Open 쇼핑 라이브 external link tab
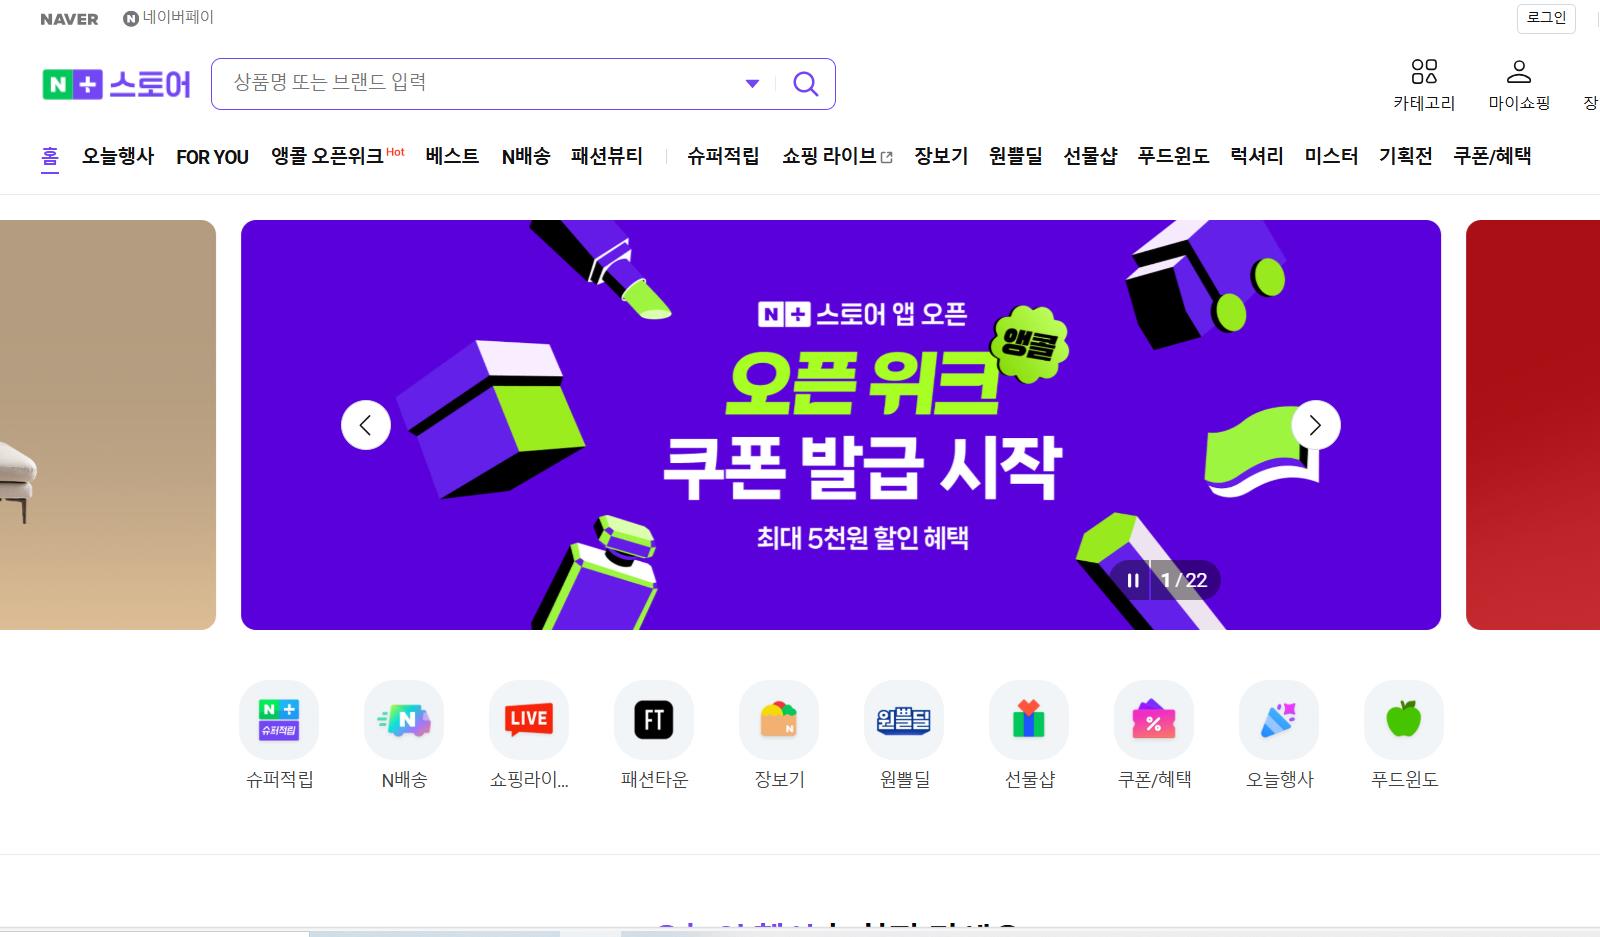 [x=837, y=156]
